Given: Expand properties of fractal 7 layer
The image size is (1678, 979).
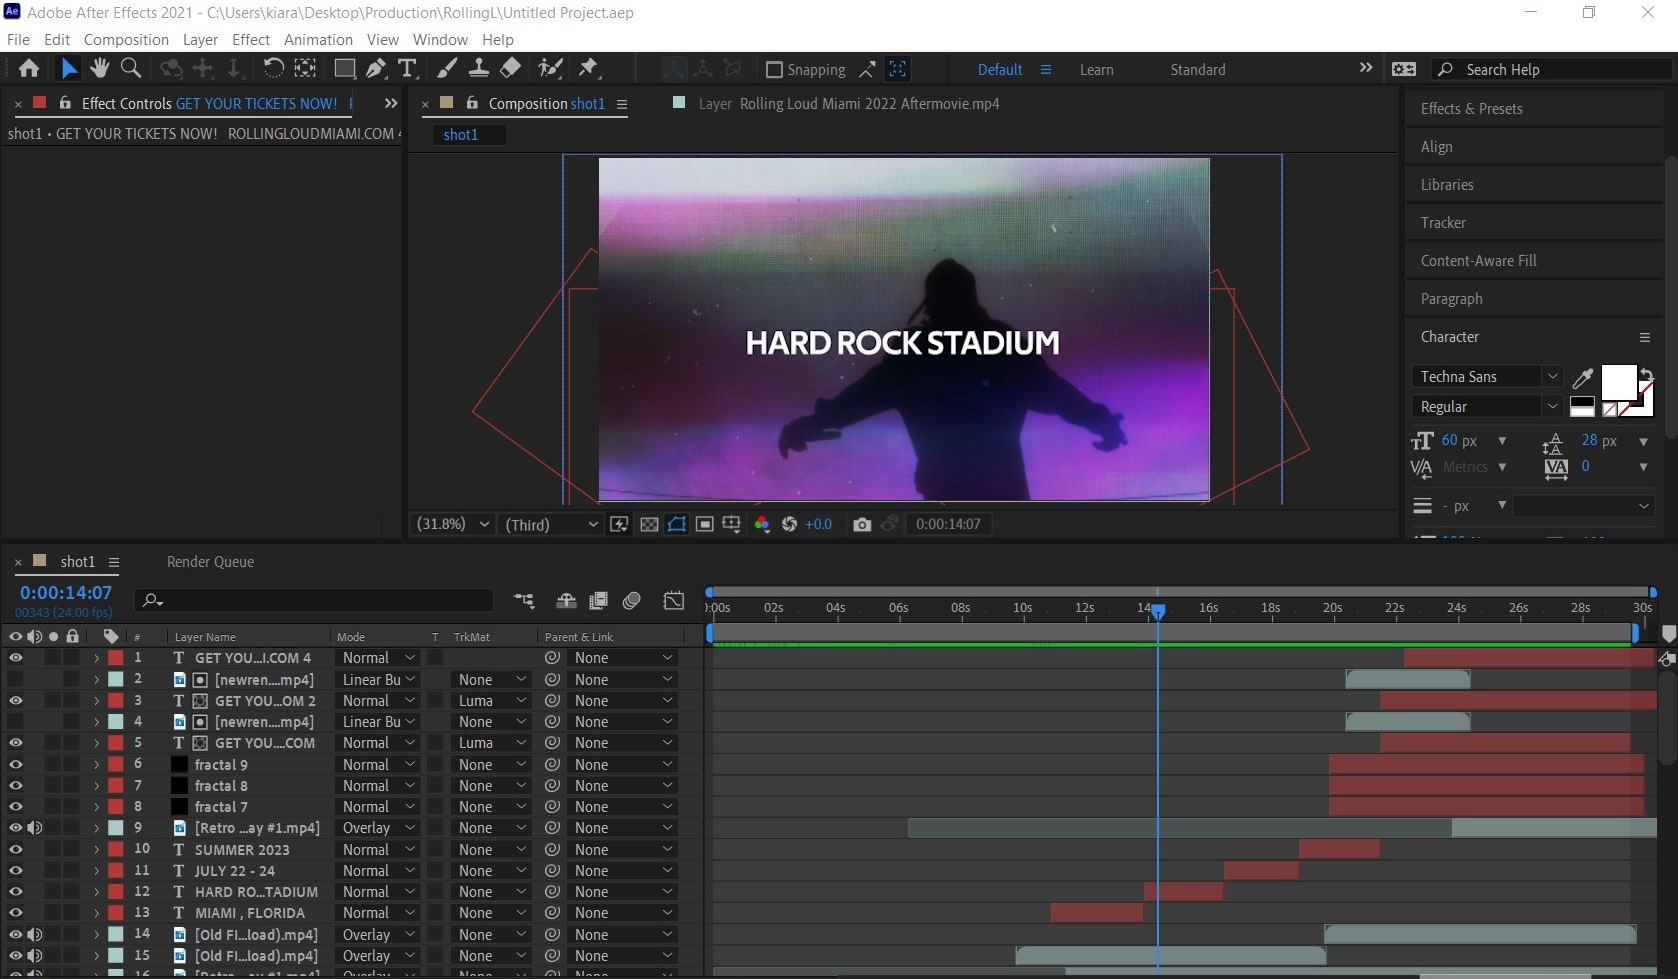Looking at the screenshot, I should click(96, 807).
